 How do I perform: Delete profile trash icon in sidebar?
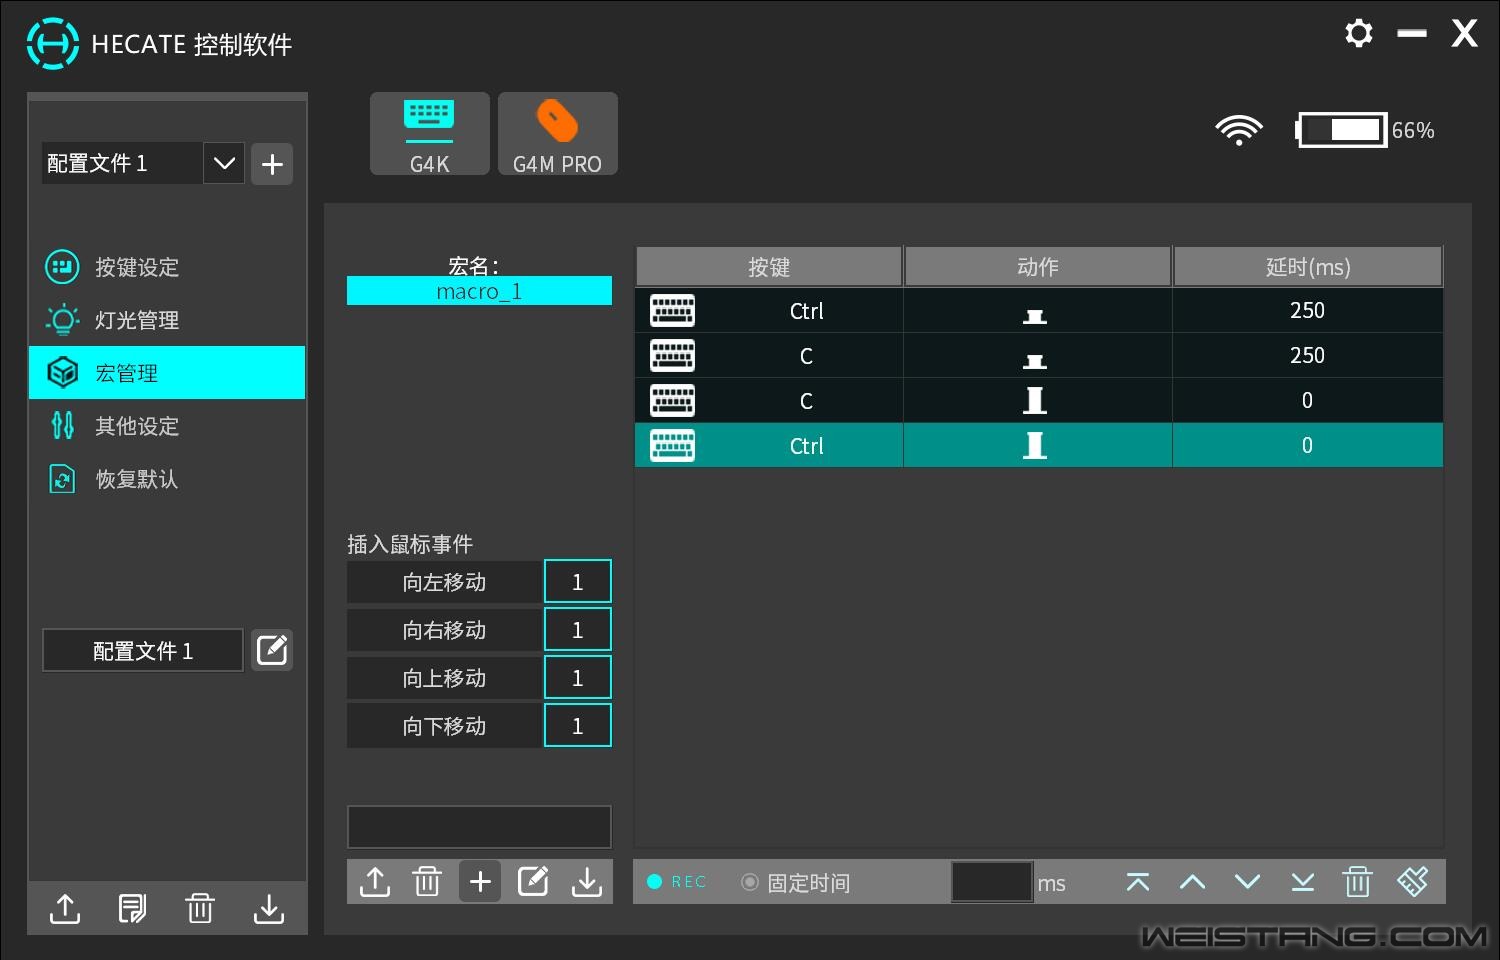(200, 908)
